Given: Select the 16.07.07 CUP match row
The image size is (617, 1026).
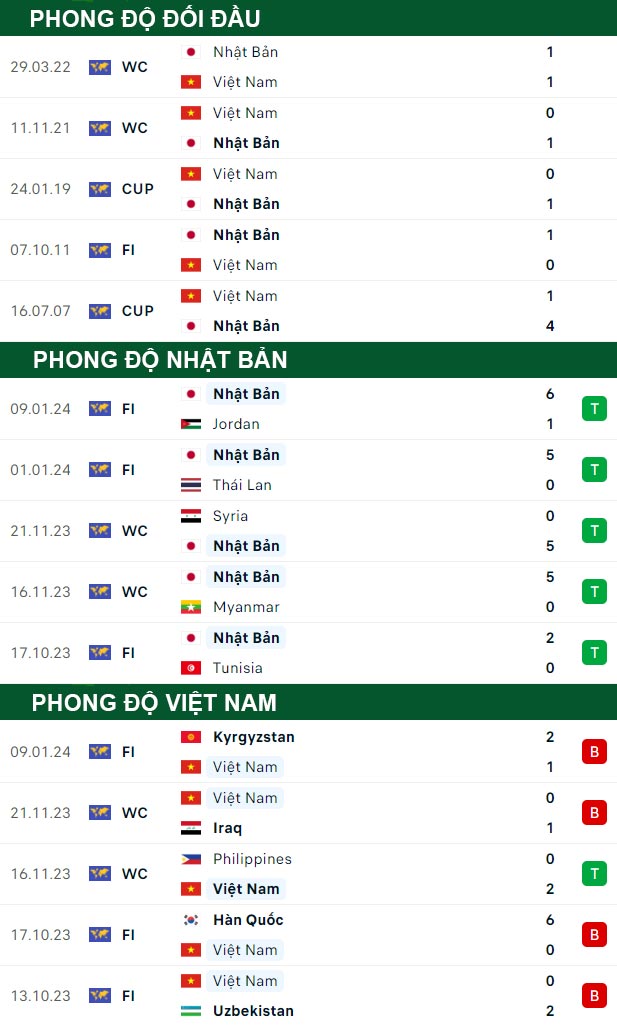Looking at the screenshot, I should tap(308, 311).
